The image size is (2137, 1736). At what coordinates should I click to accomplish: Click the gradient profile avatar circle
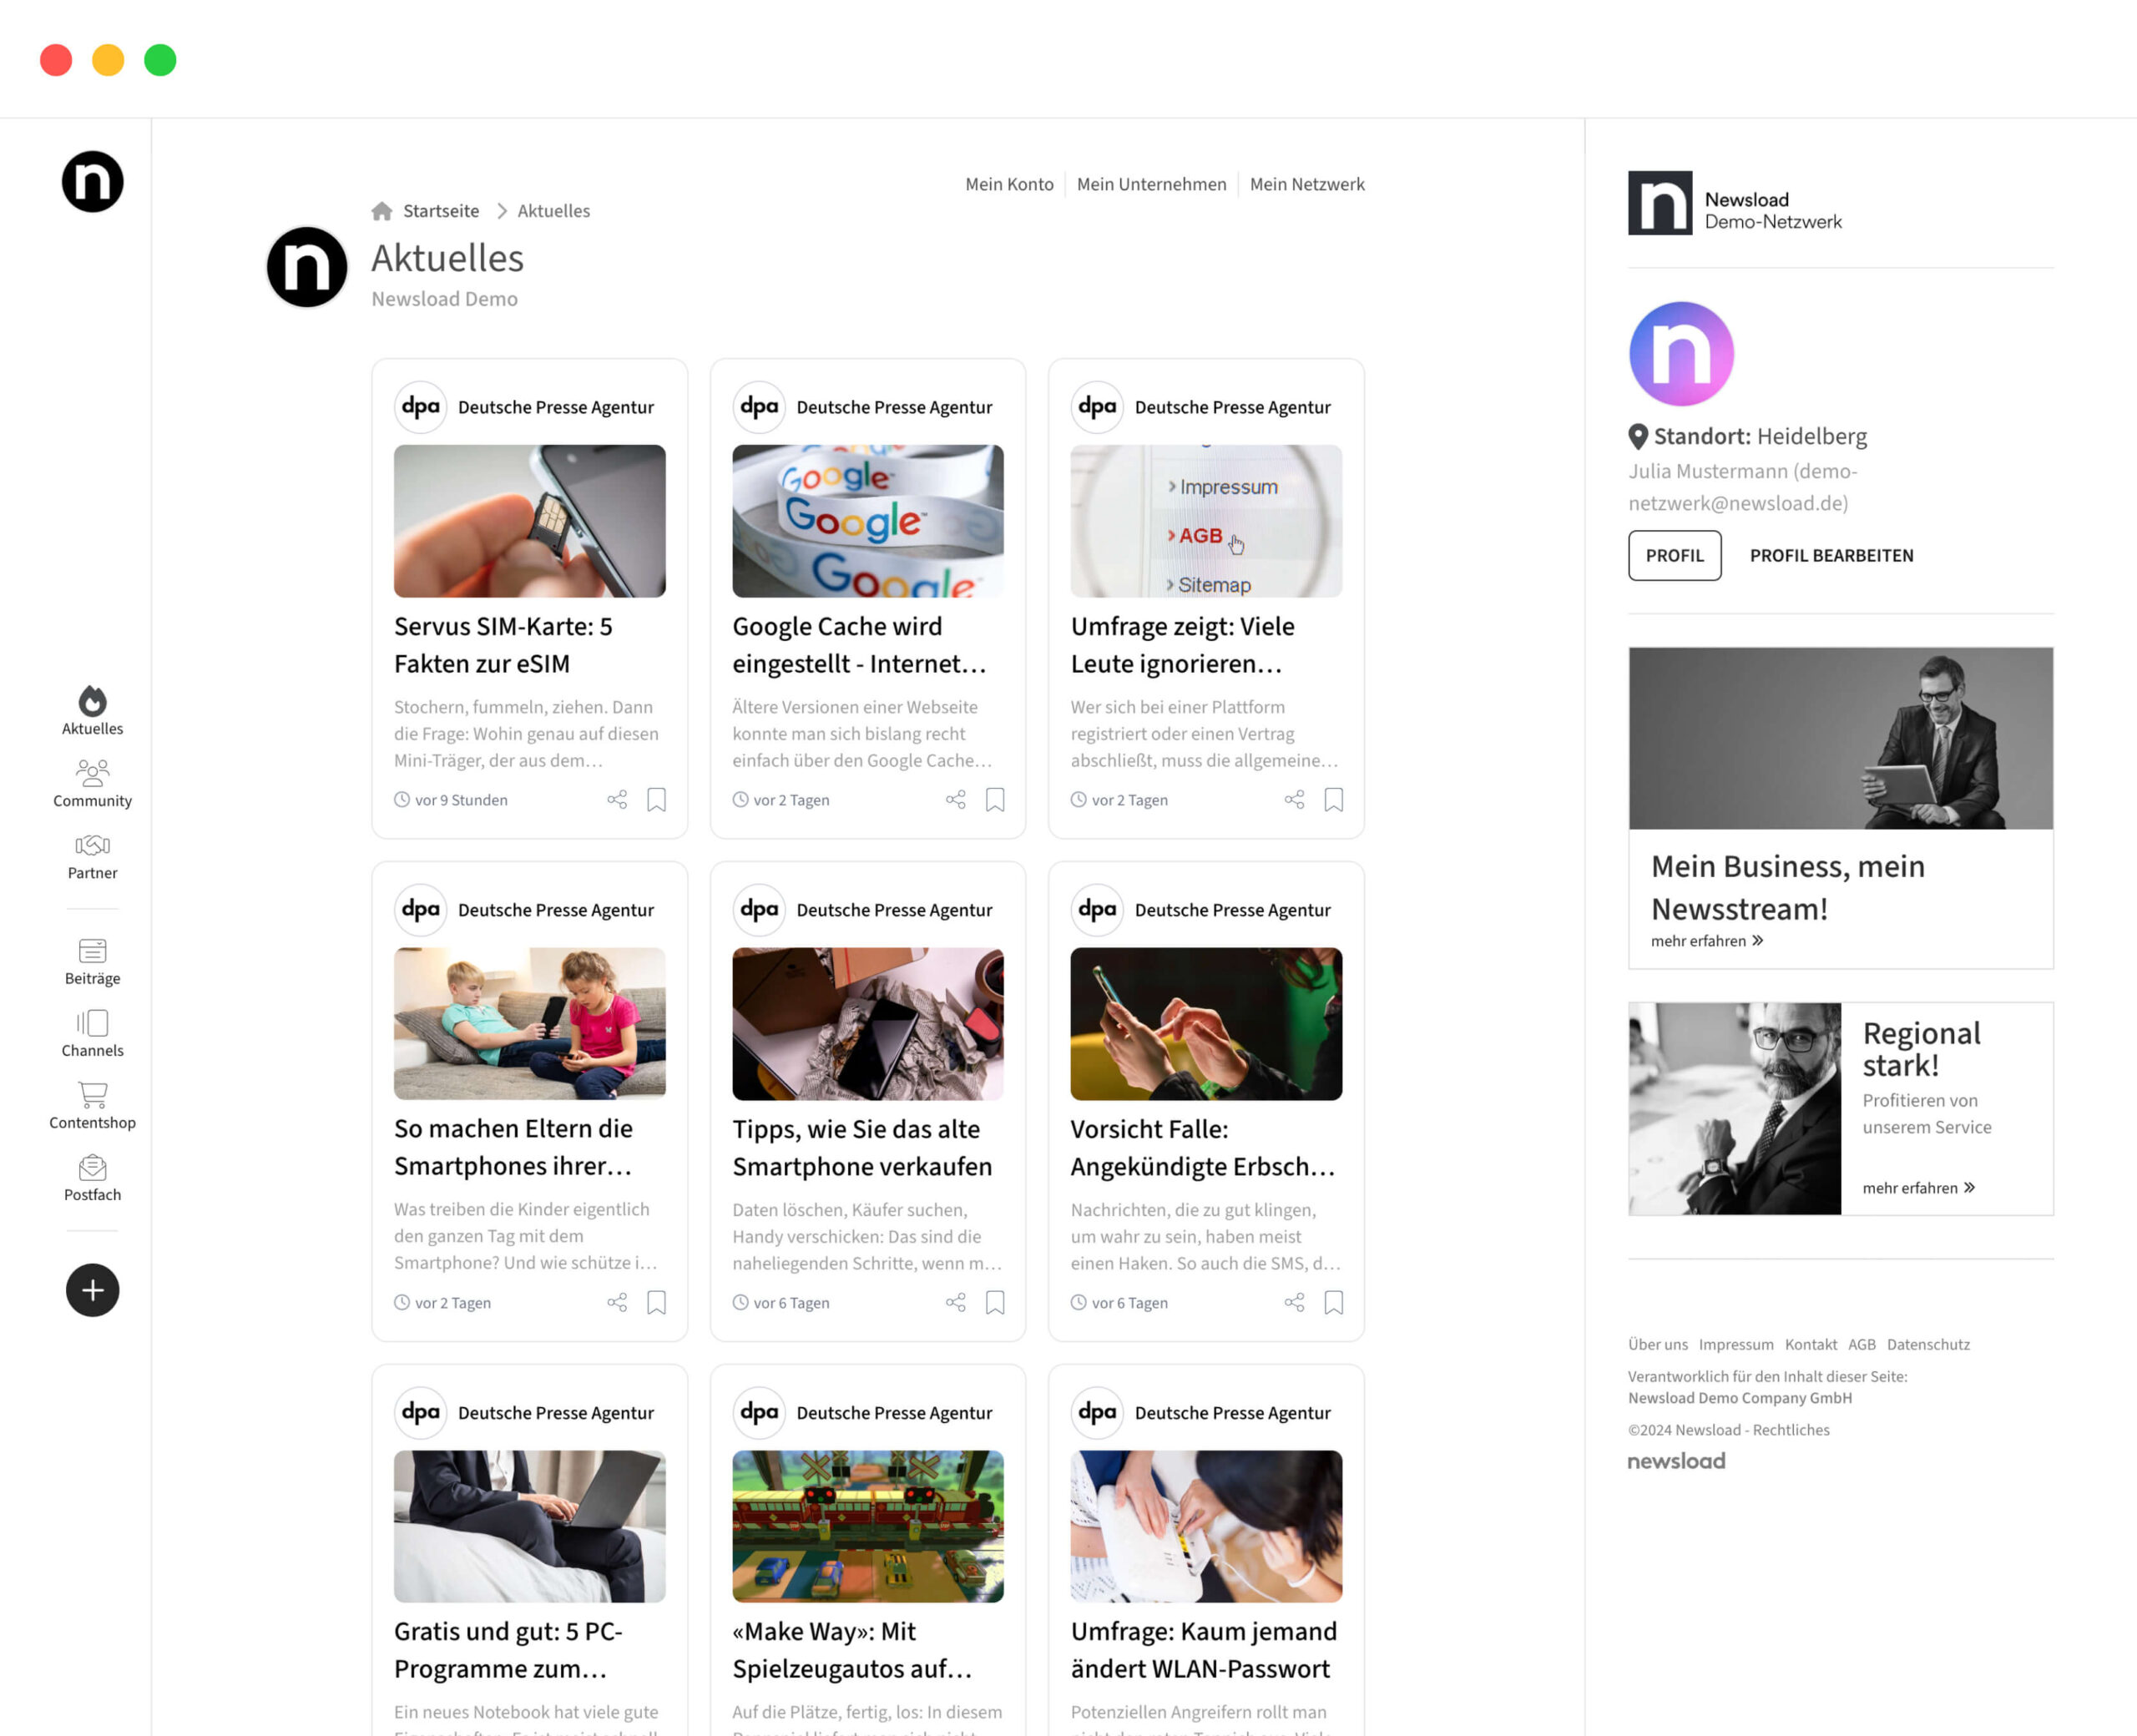[1681, 354]
